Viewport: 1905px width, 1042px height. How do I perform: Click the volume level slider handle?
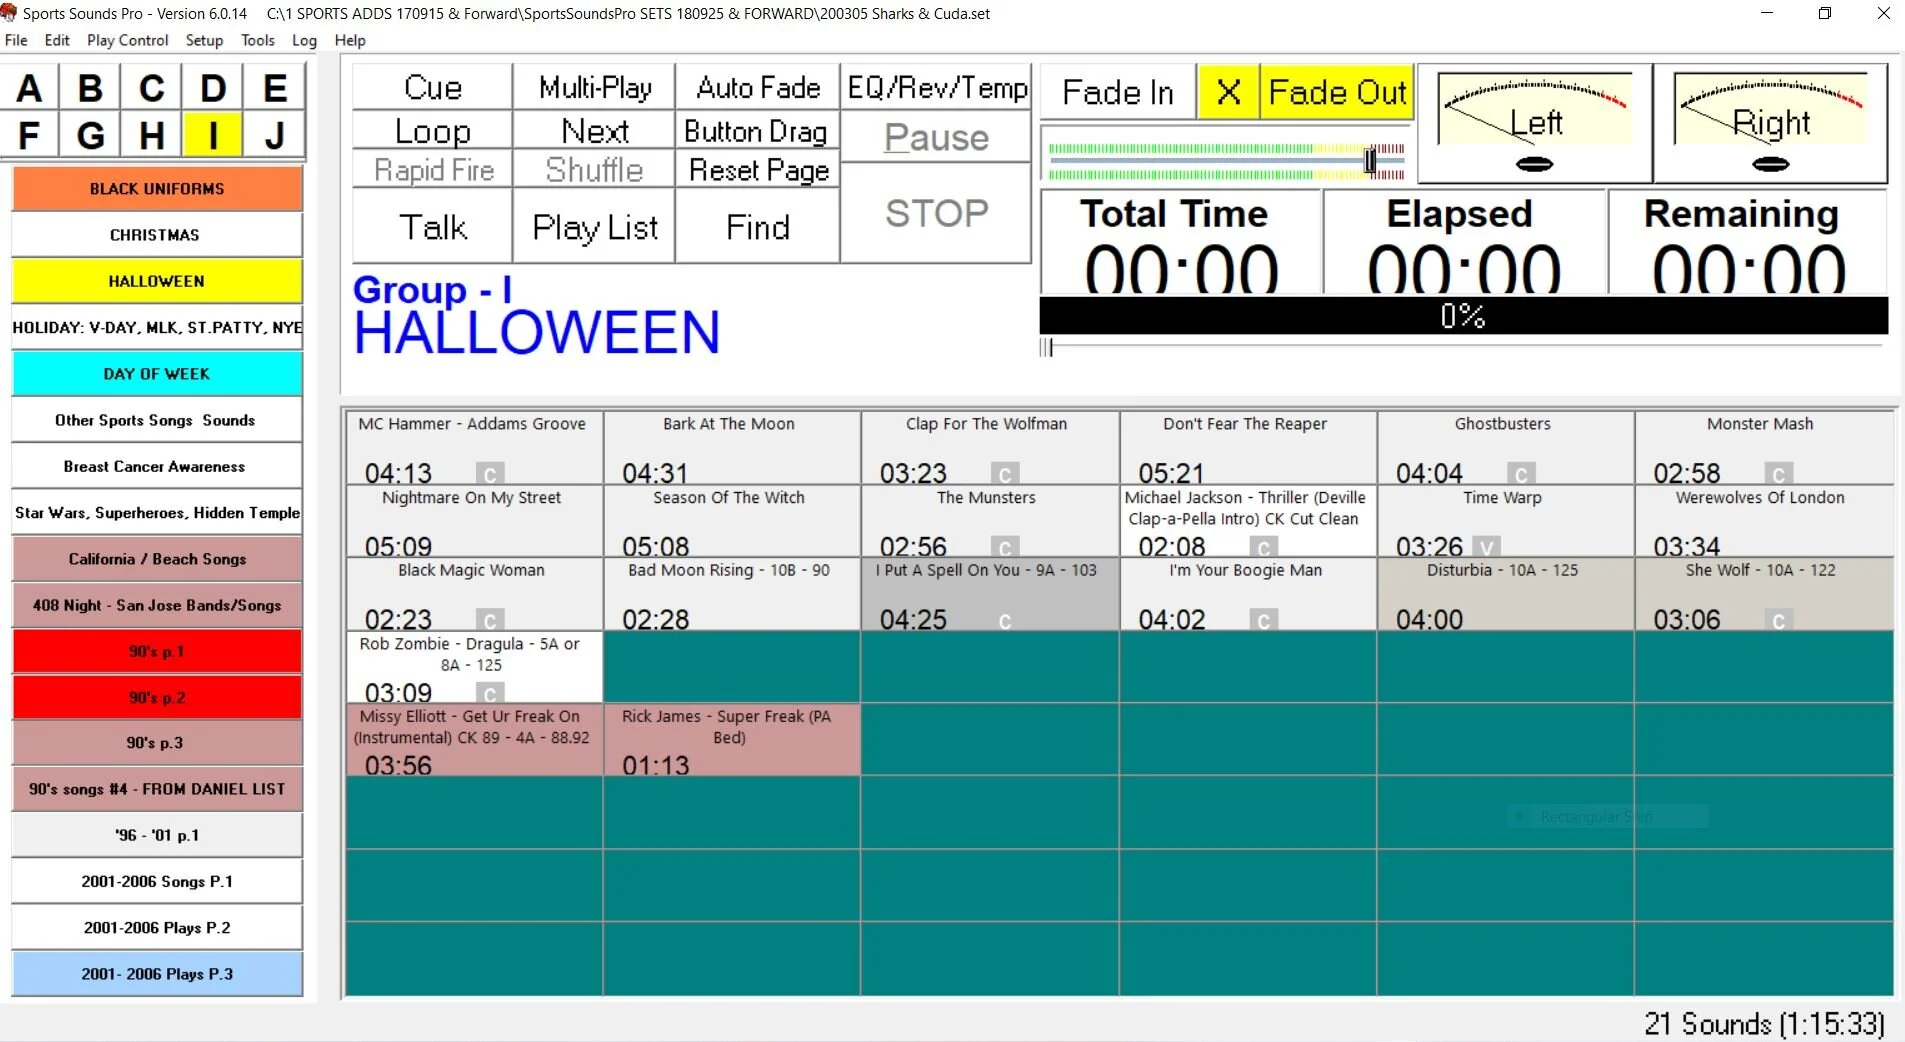[x=1370, y=160]
